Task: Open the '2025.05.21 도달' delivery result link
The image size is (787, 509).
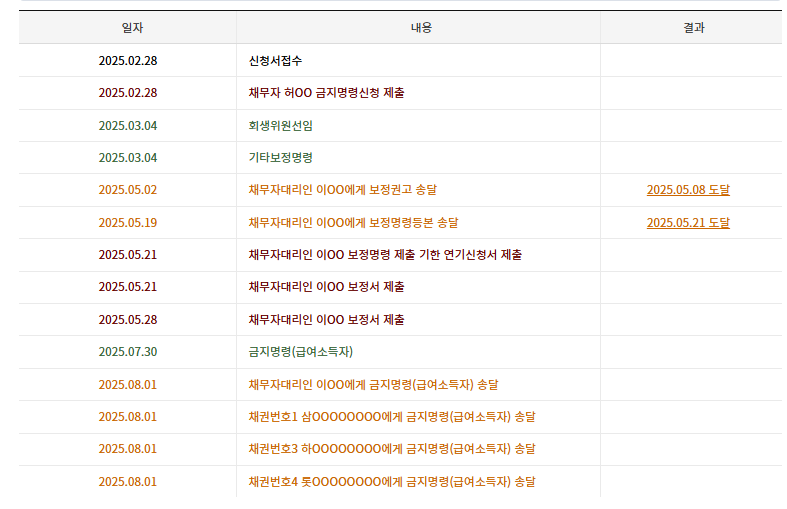Action: tap(688, 222)
